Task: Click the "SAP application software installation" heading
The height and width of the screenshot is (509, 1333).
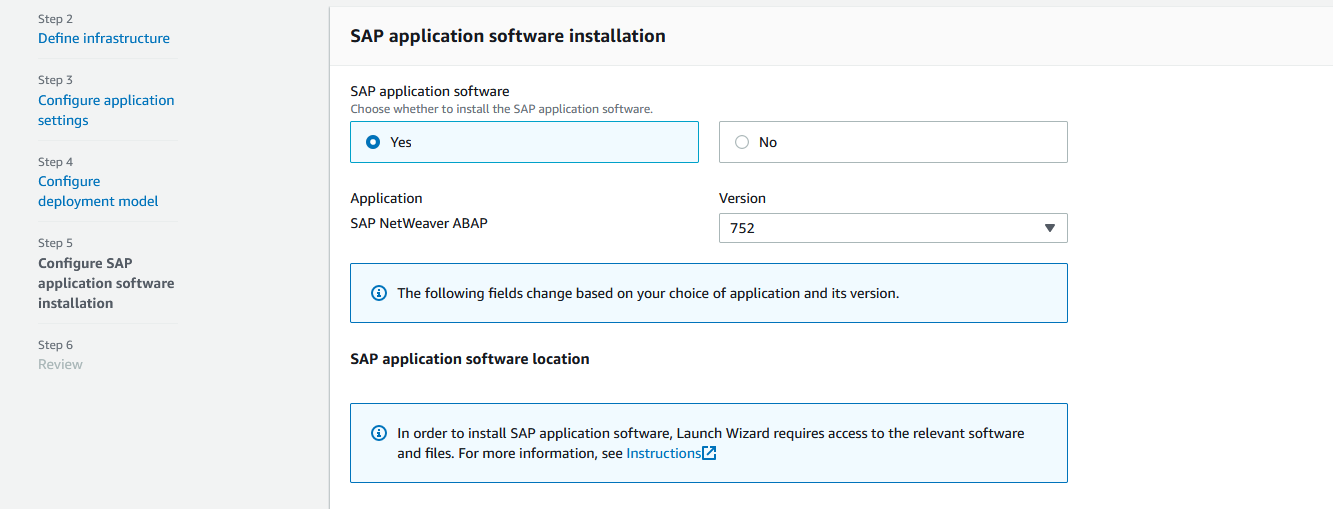Action: [507, 36]
